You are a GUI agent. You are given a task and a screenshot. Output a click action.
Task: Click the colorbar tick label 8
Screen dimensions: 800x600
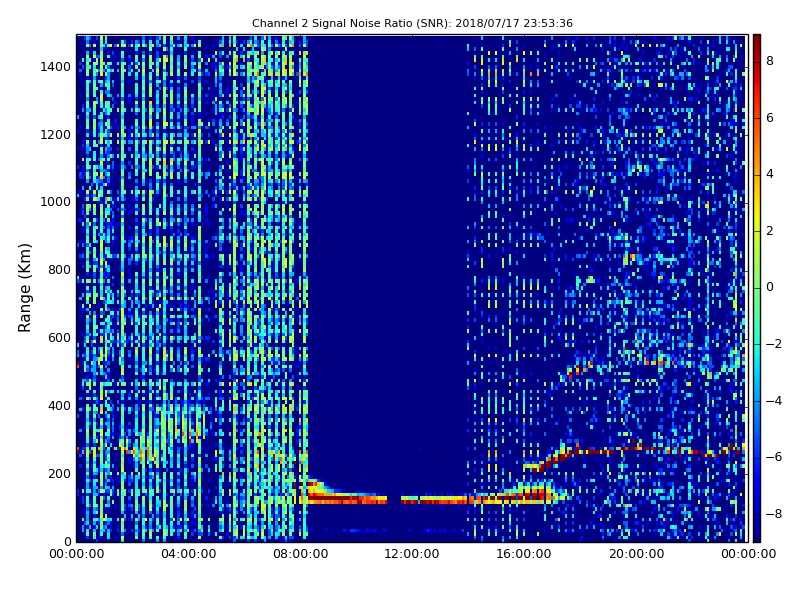(770, 61)
